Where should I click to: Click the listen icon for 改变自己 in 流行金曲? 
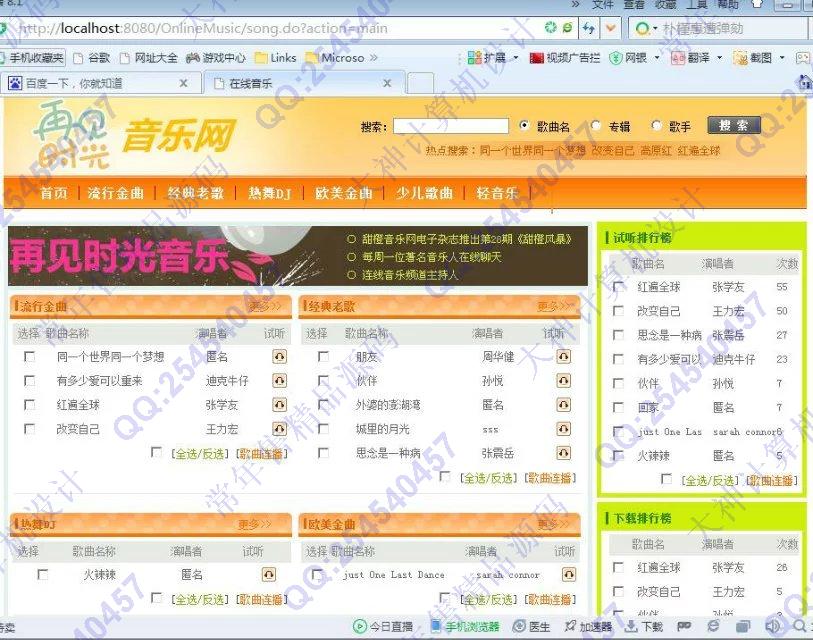(279, 429)
